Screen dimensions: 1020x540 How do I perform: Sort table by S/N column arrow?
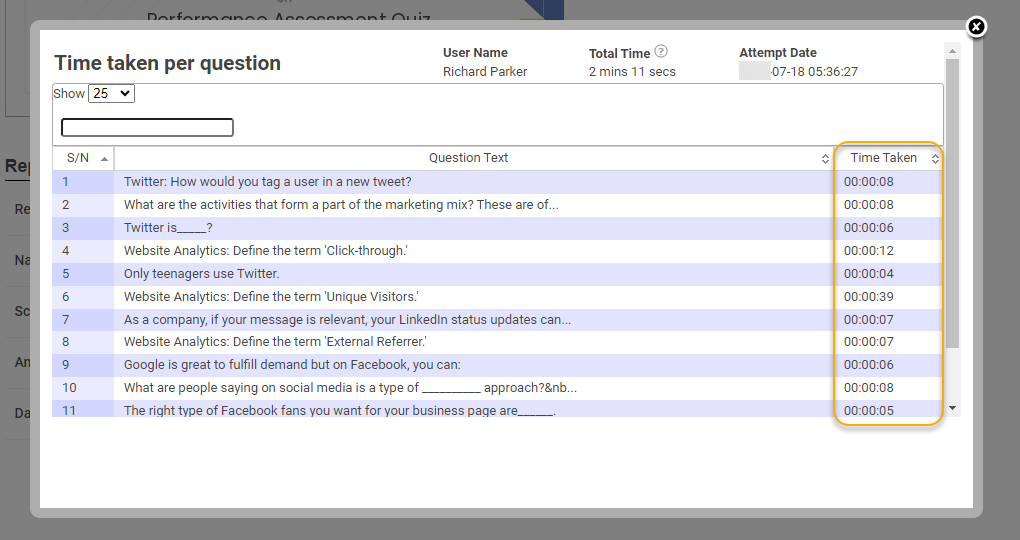[105, 159]
